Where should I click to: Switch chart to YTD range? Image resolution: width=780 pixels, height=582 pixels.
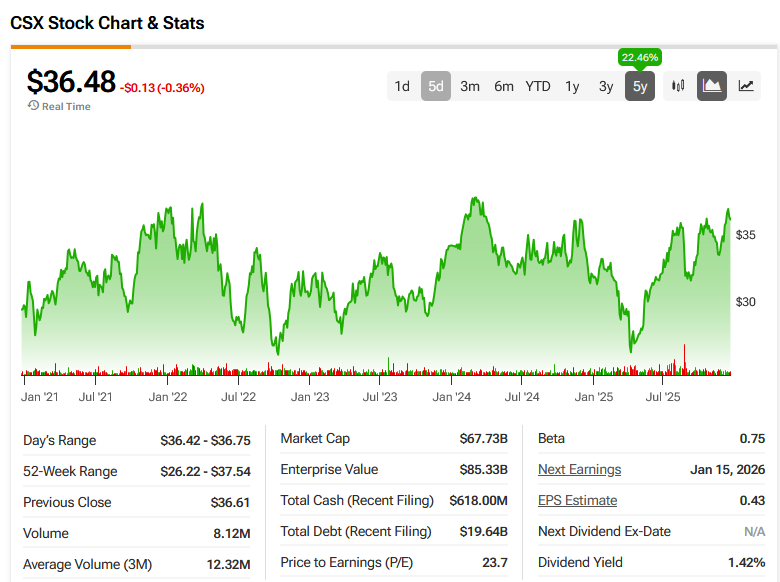538,86
